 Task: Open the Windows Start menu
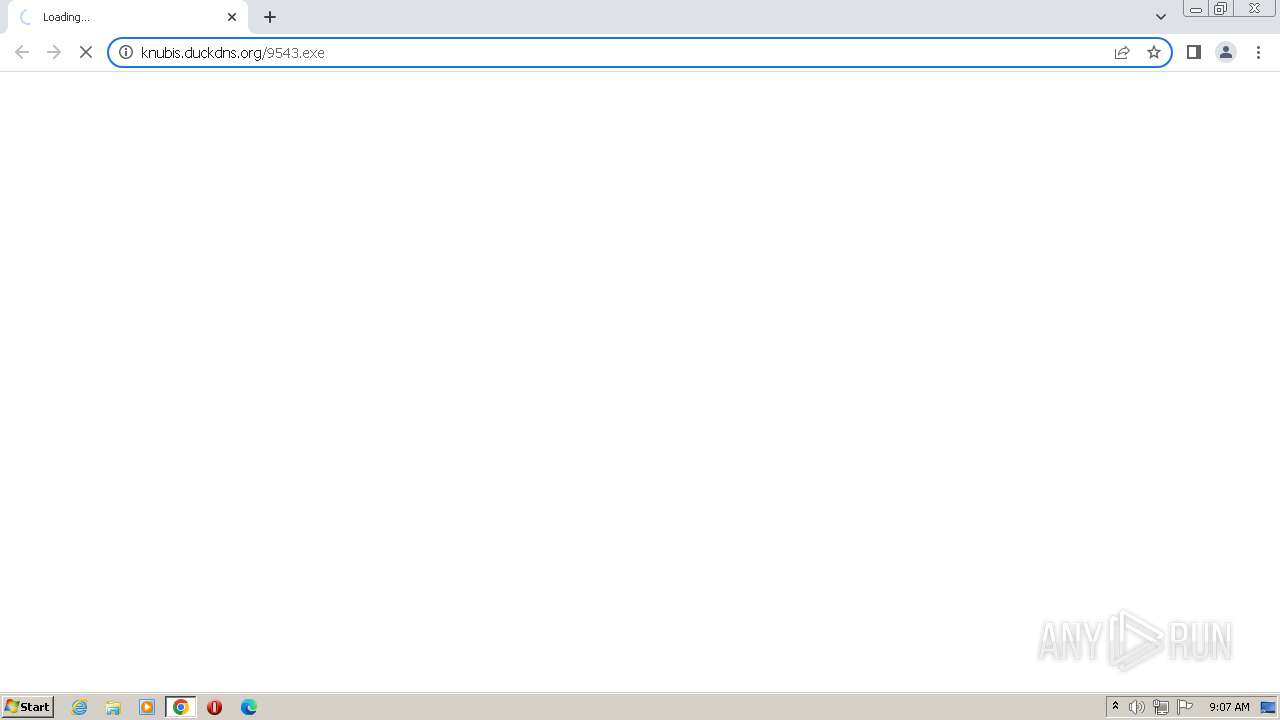click(27, 707)
